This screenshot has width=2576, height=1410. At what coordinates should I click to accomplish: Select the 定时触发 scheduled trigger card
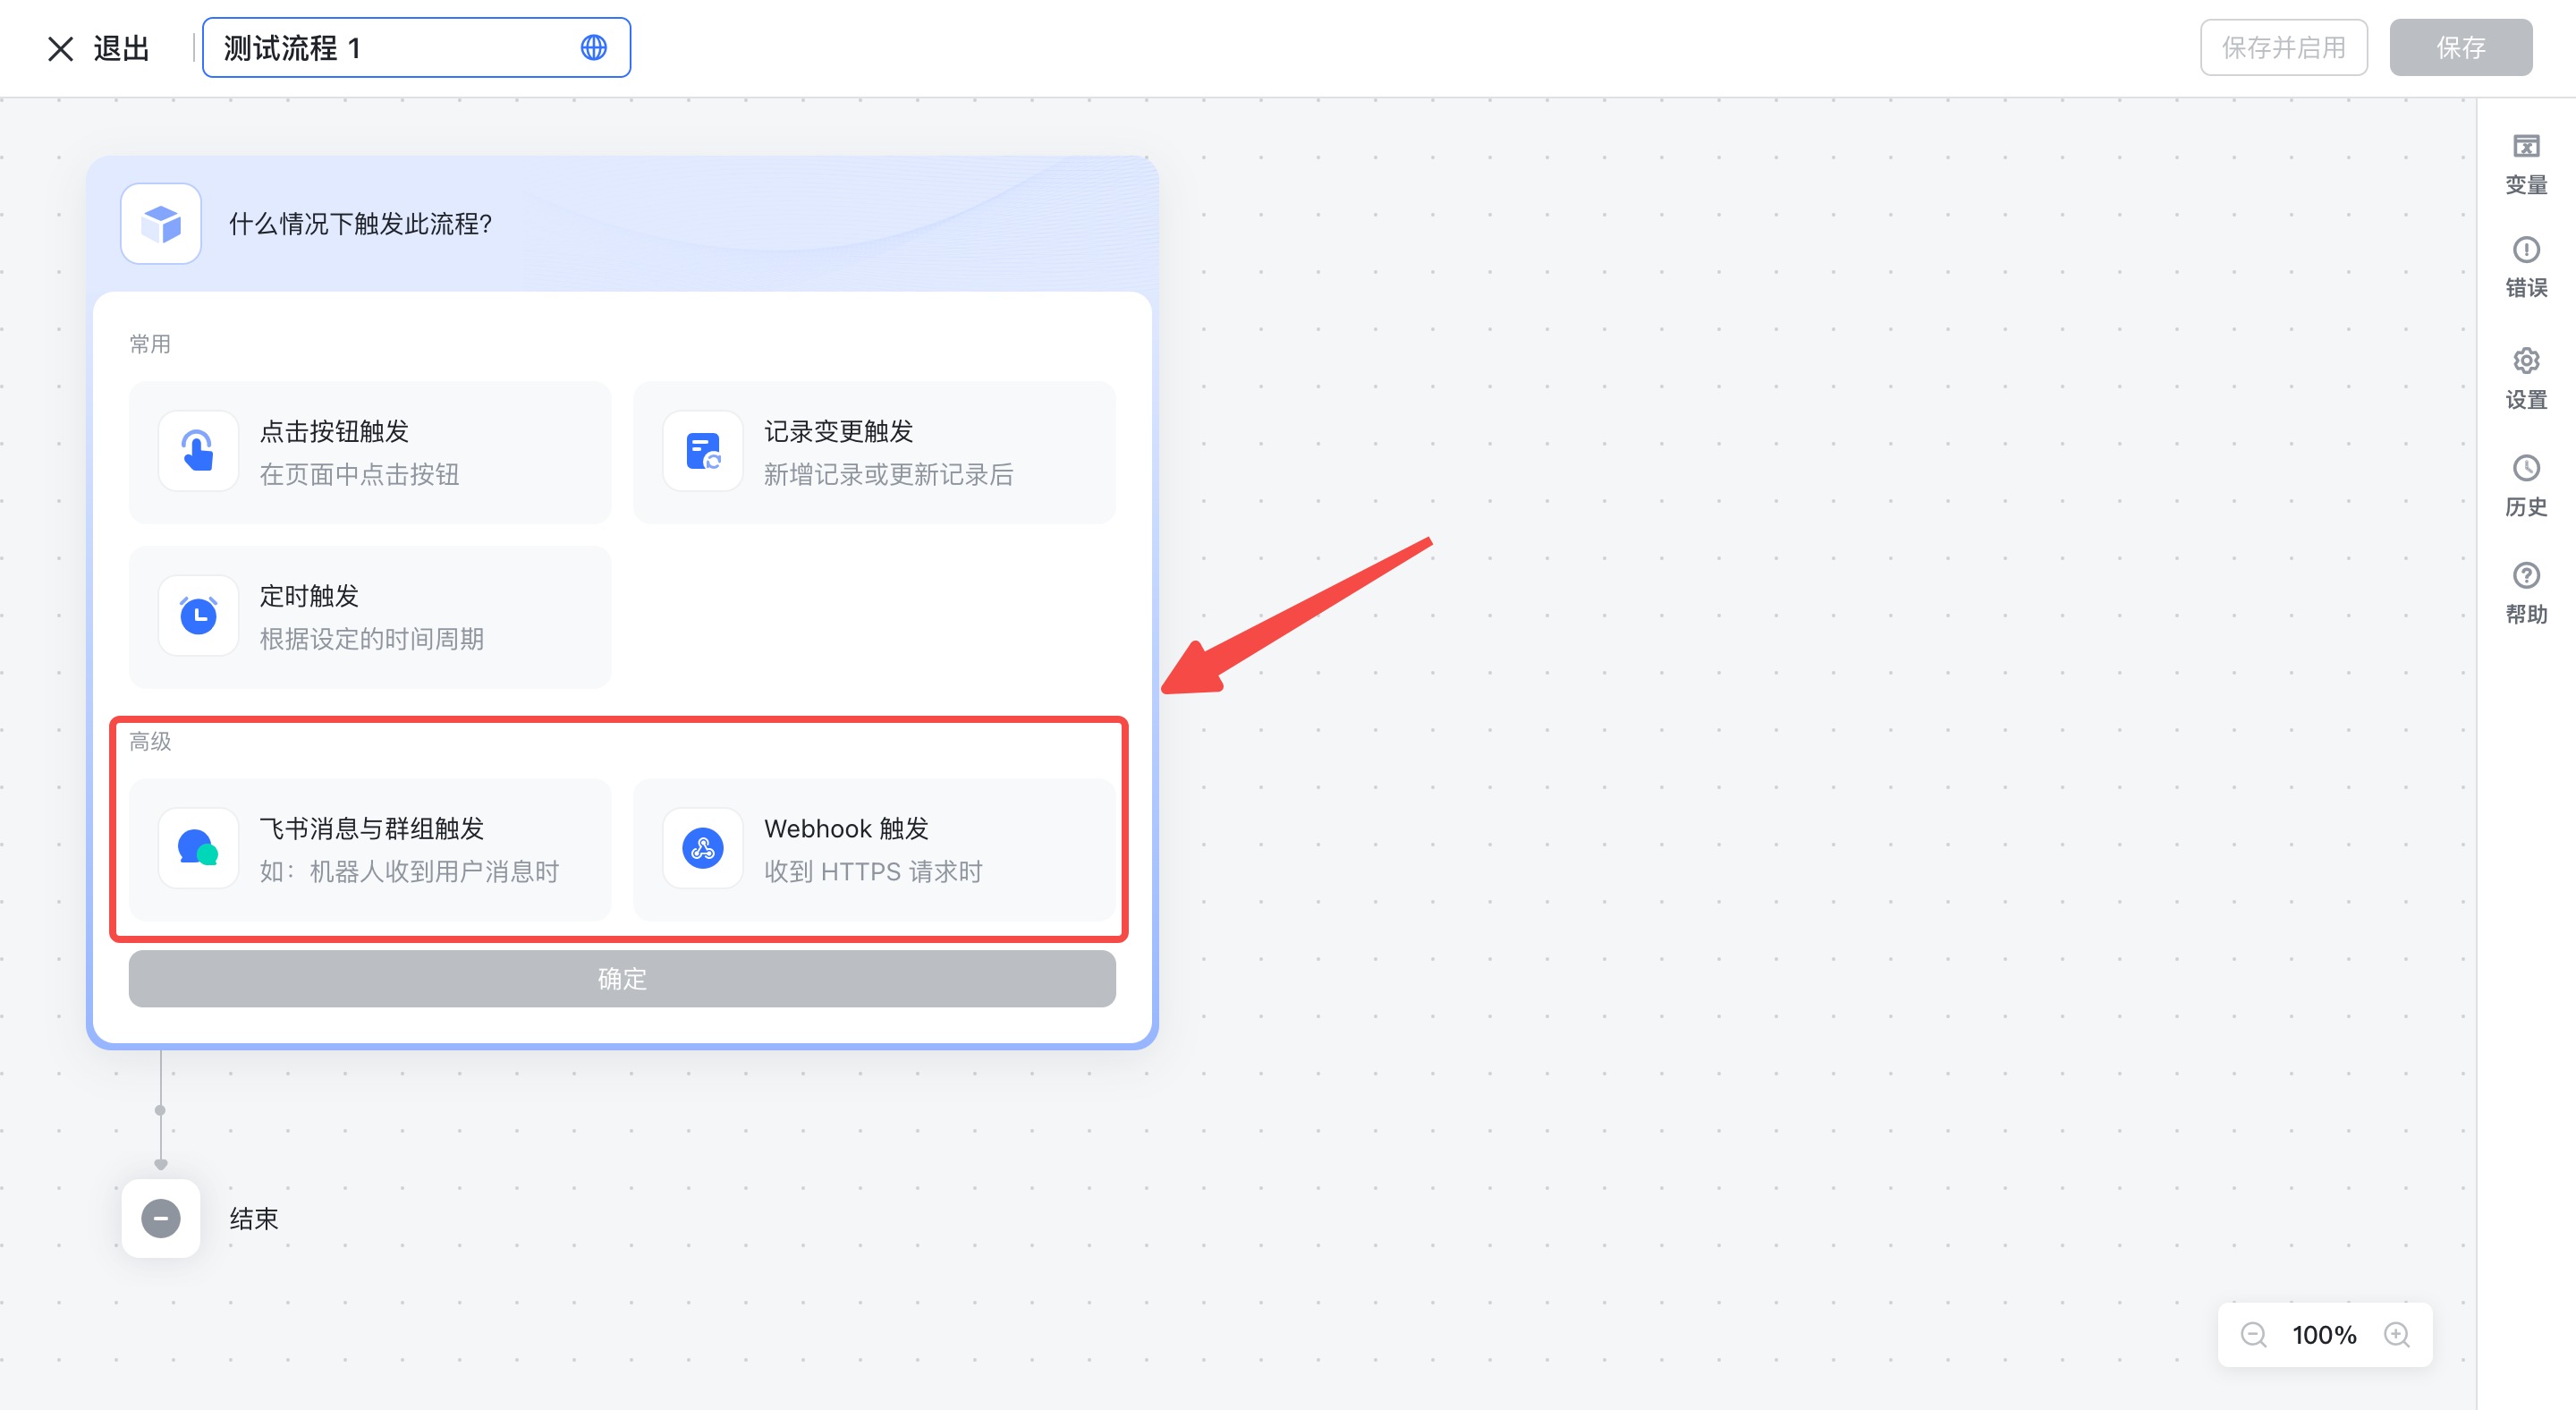(x=370, y=617)
